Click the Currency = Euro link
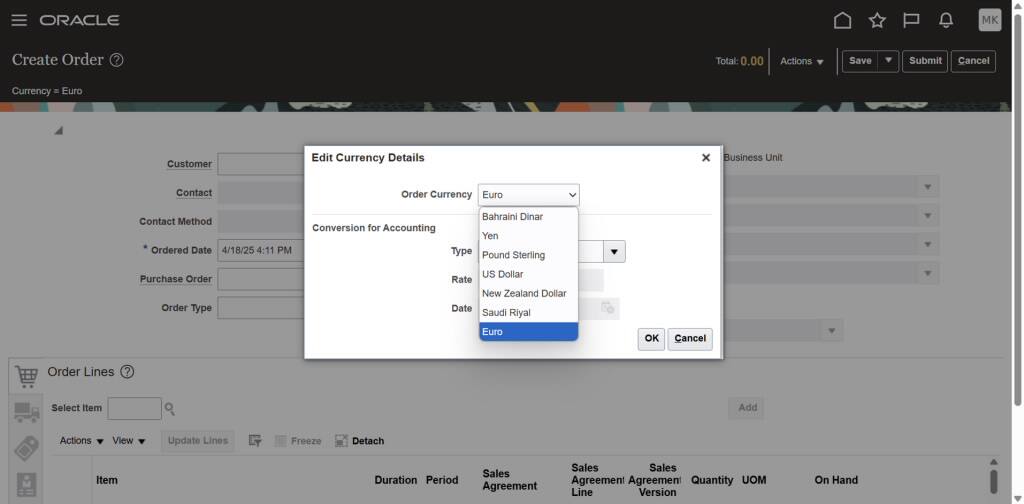The image size is (1024, 504). point(47,91)
